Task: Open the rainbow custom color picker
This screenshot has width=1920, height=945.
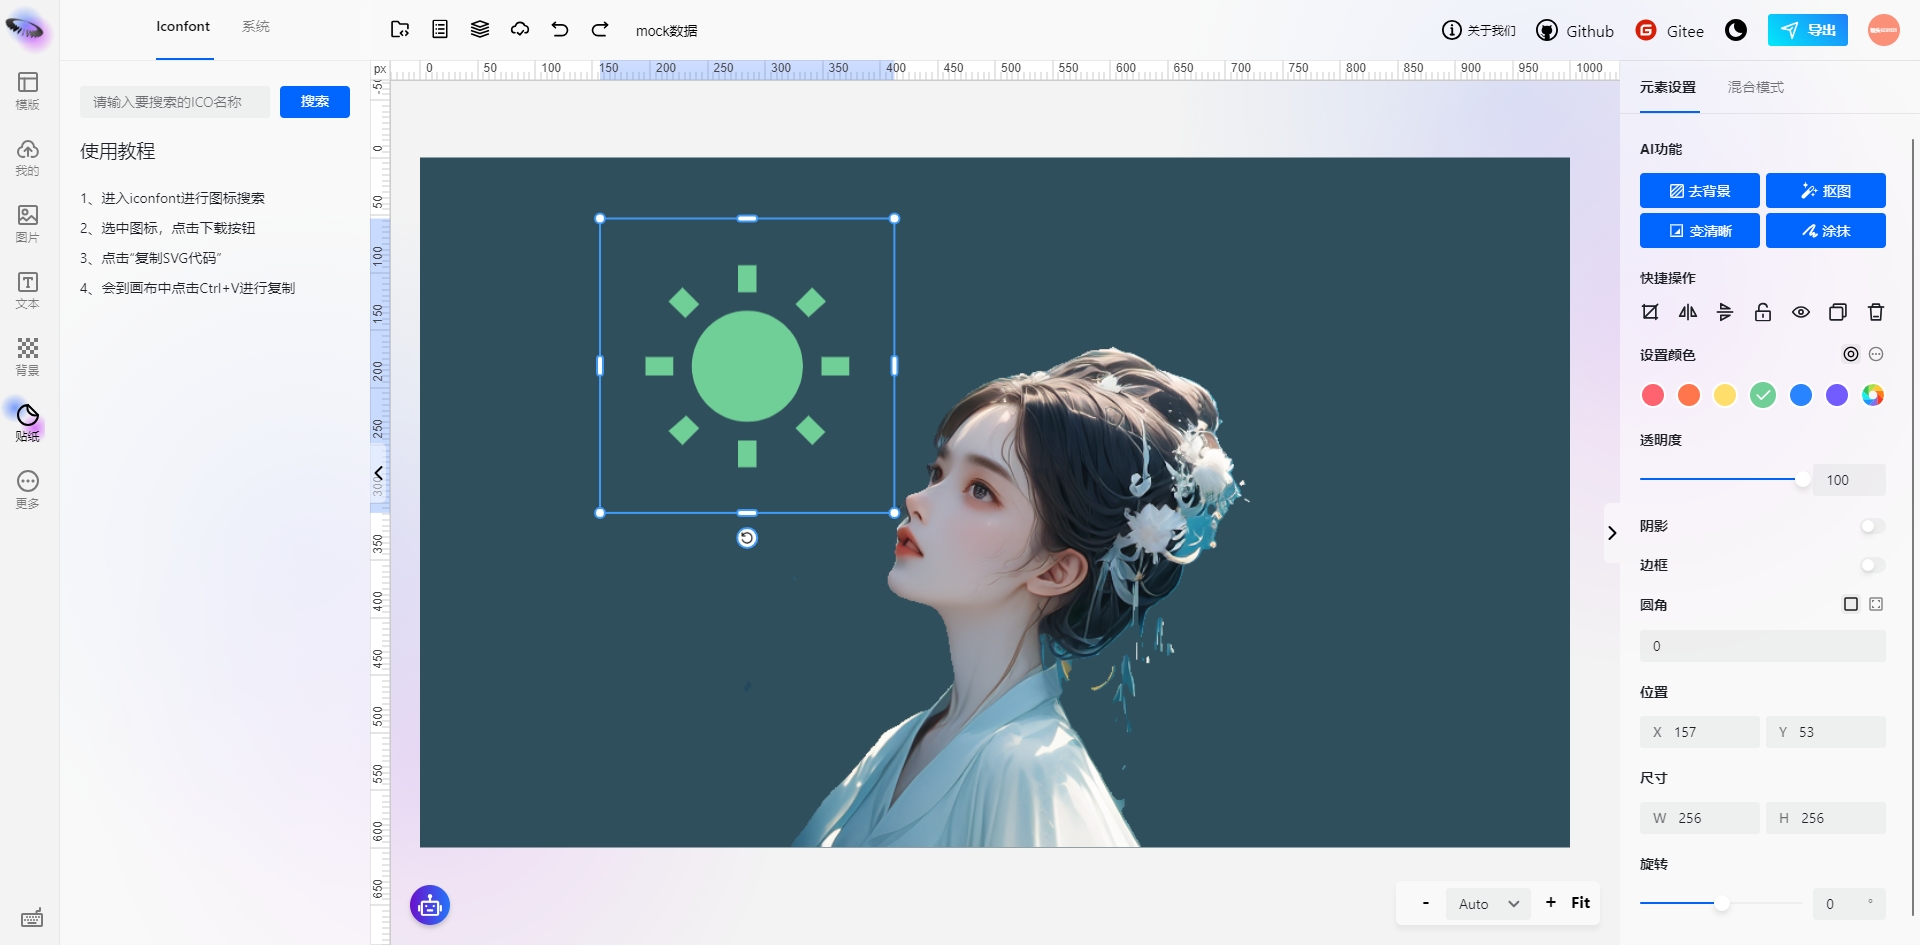Action: [x=1873, y=395]
